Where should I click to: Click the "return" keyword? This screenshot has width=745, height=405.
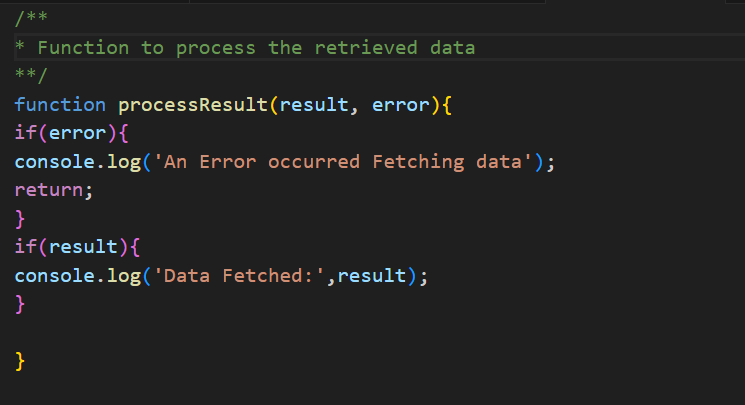point(49,190)
